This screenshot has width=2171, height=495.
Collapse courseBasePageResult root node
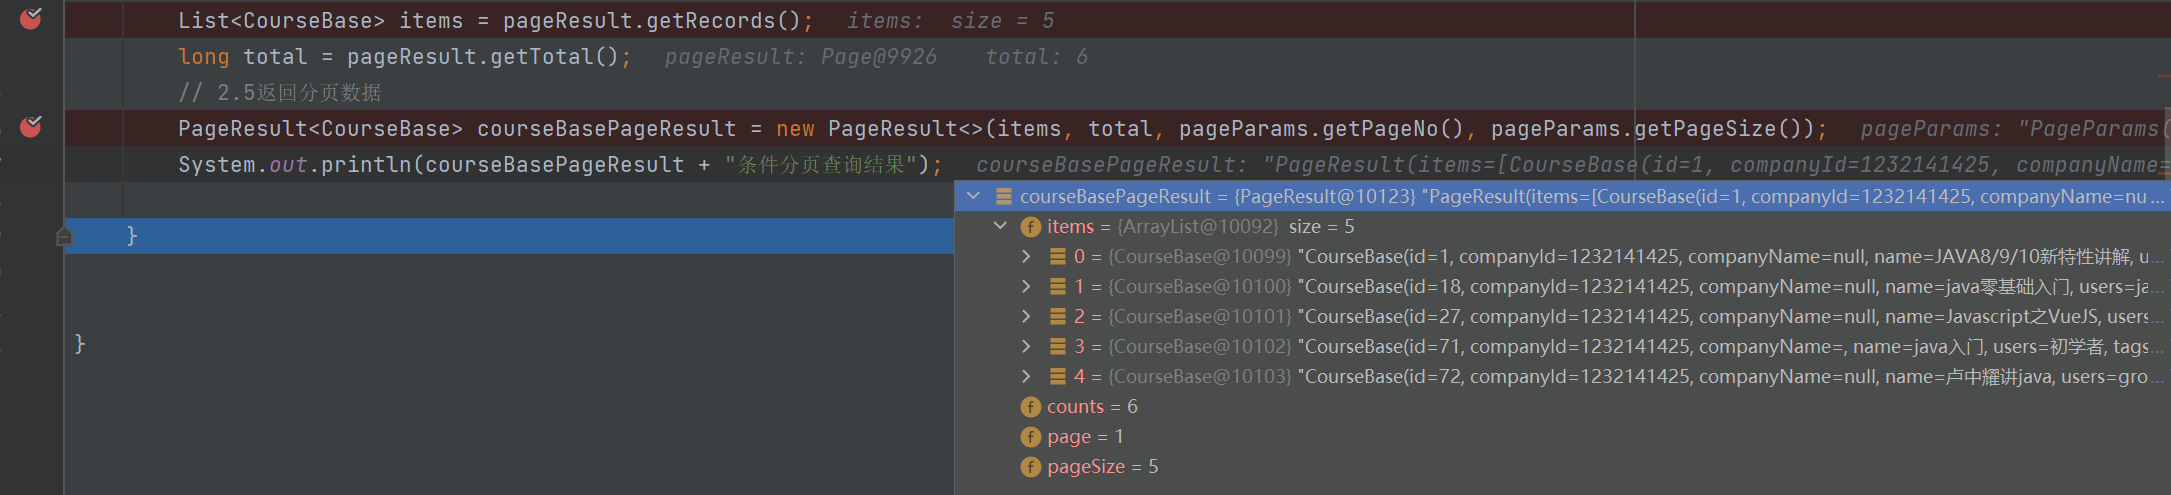click(x=973, y=196)
